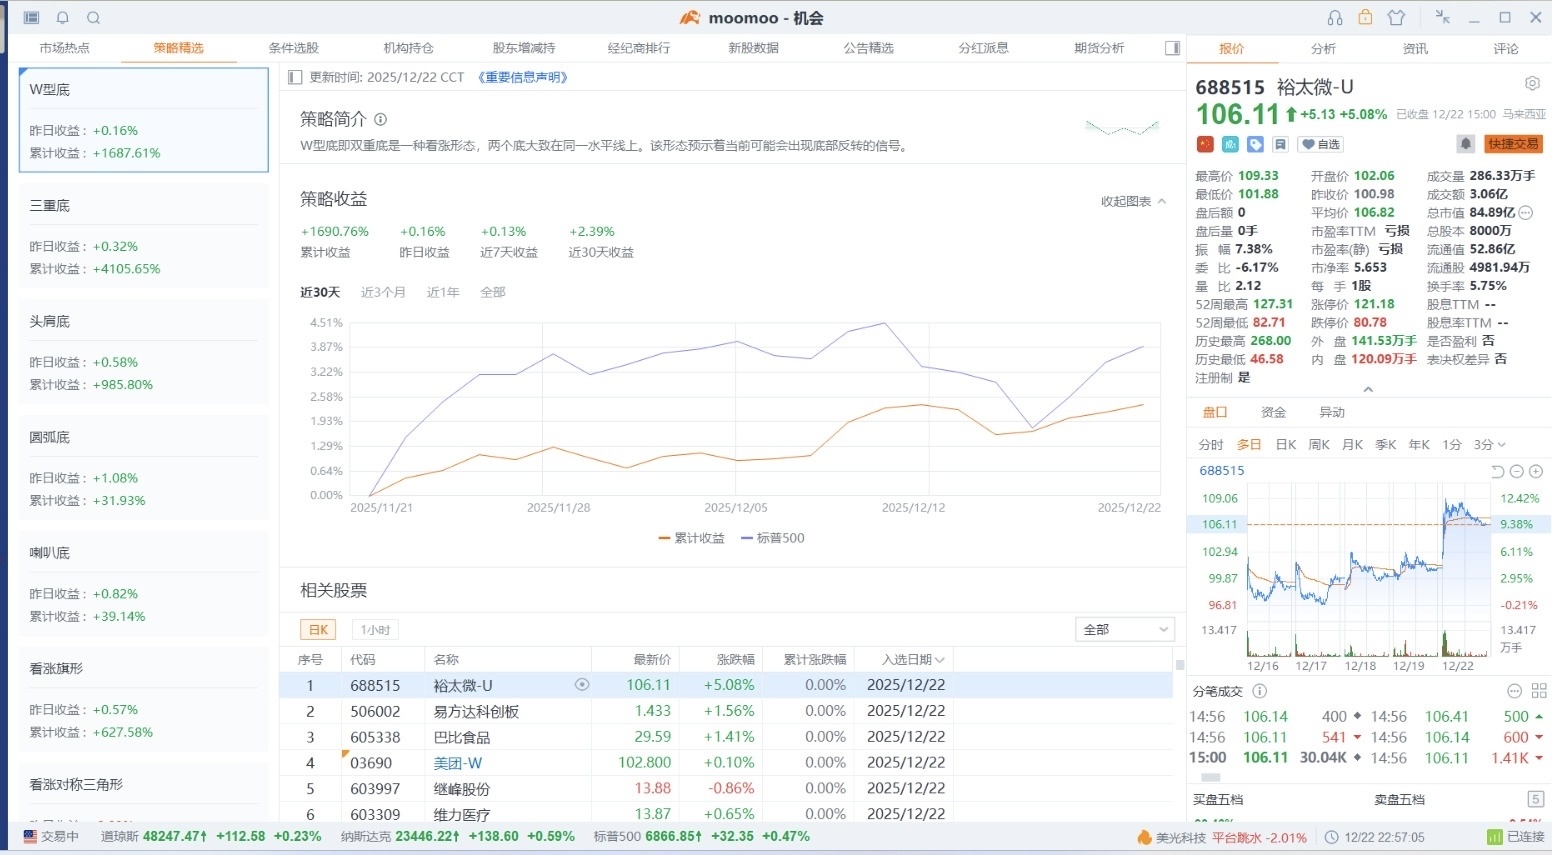This screenshot has width=1552, height=855.
Task: Sort by 入选日期 column dropdown
Action: tap(913, 660)
